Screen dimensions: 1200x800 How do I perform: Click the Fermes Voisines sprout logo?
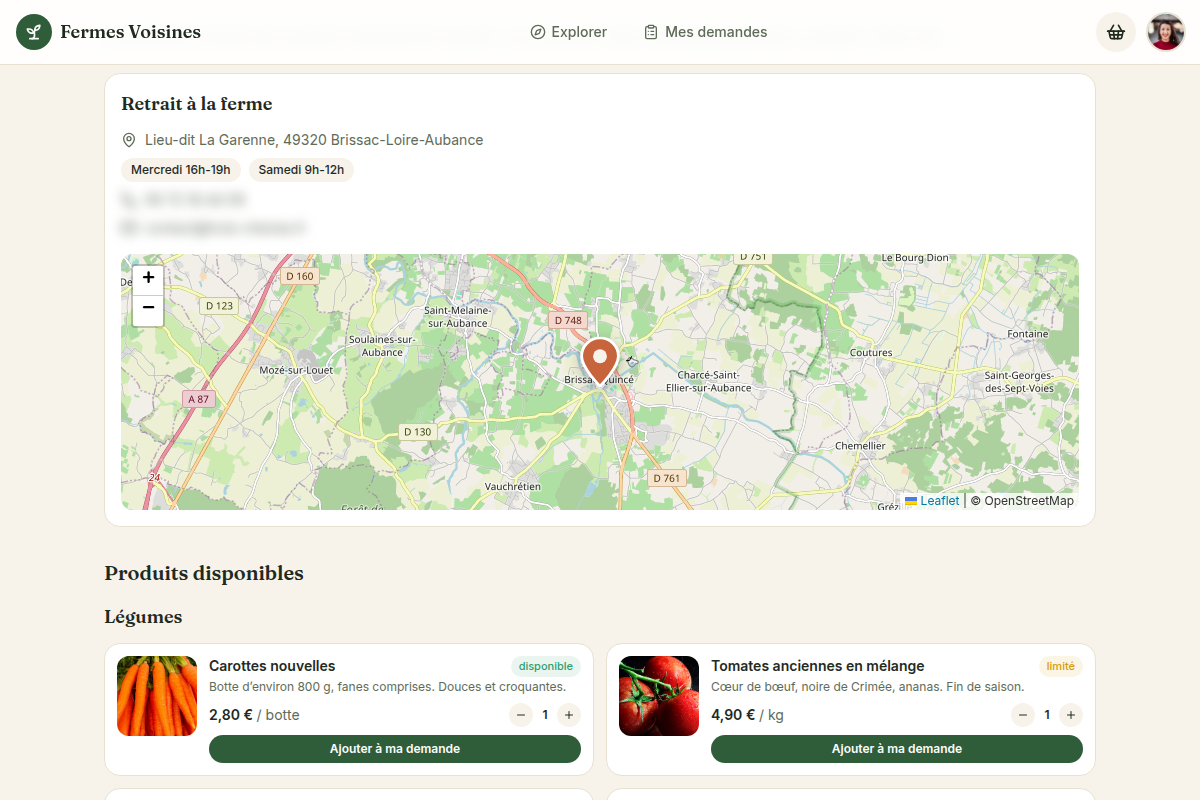click(34, 32)
